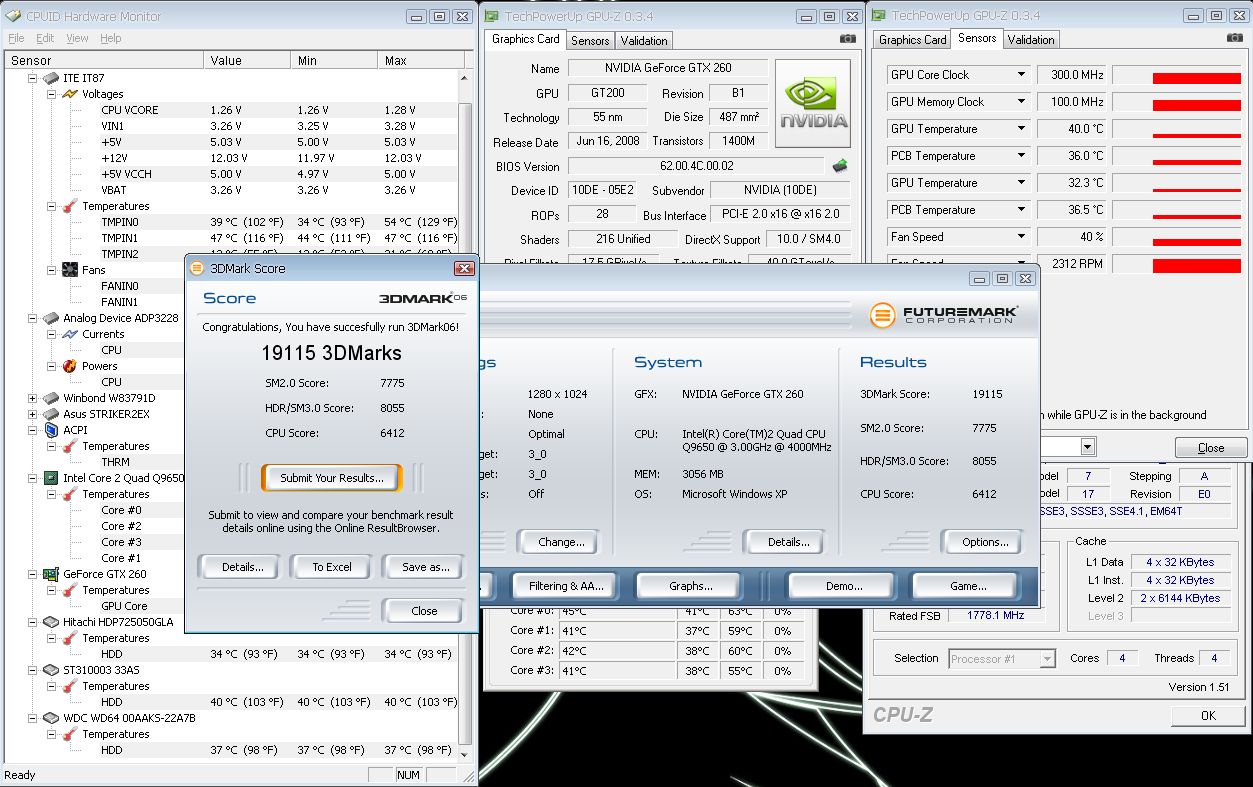Click the ST310003 33AS hard drive icon
Screen dimensions: 1253x787
tap(50, 670)
